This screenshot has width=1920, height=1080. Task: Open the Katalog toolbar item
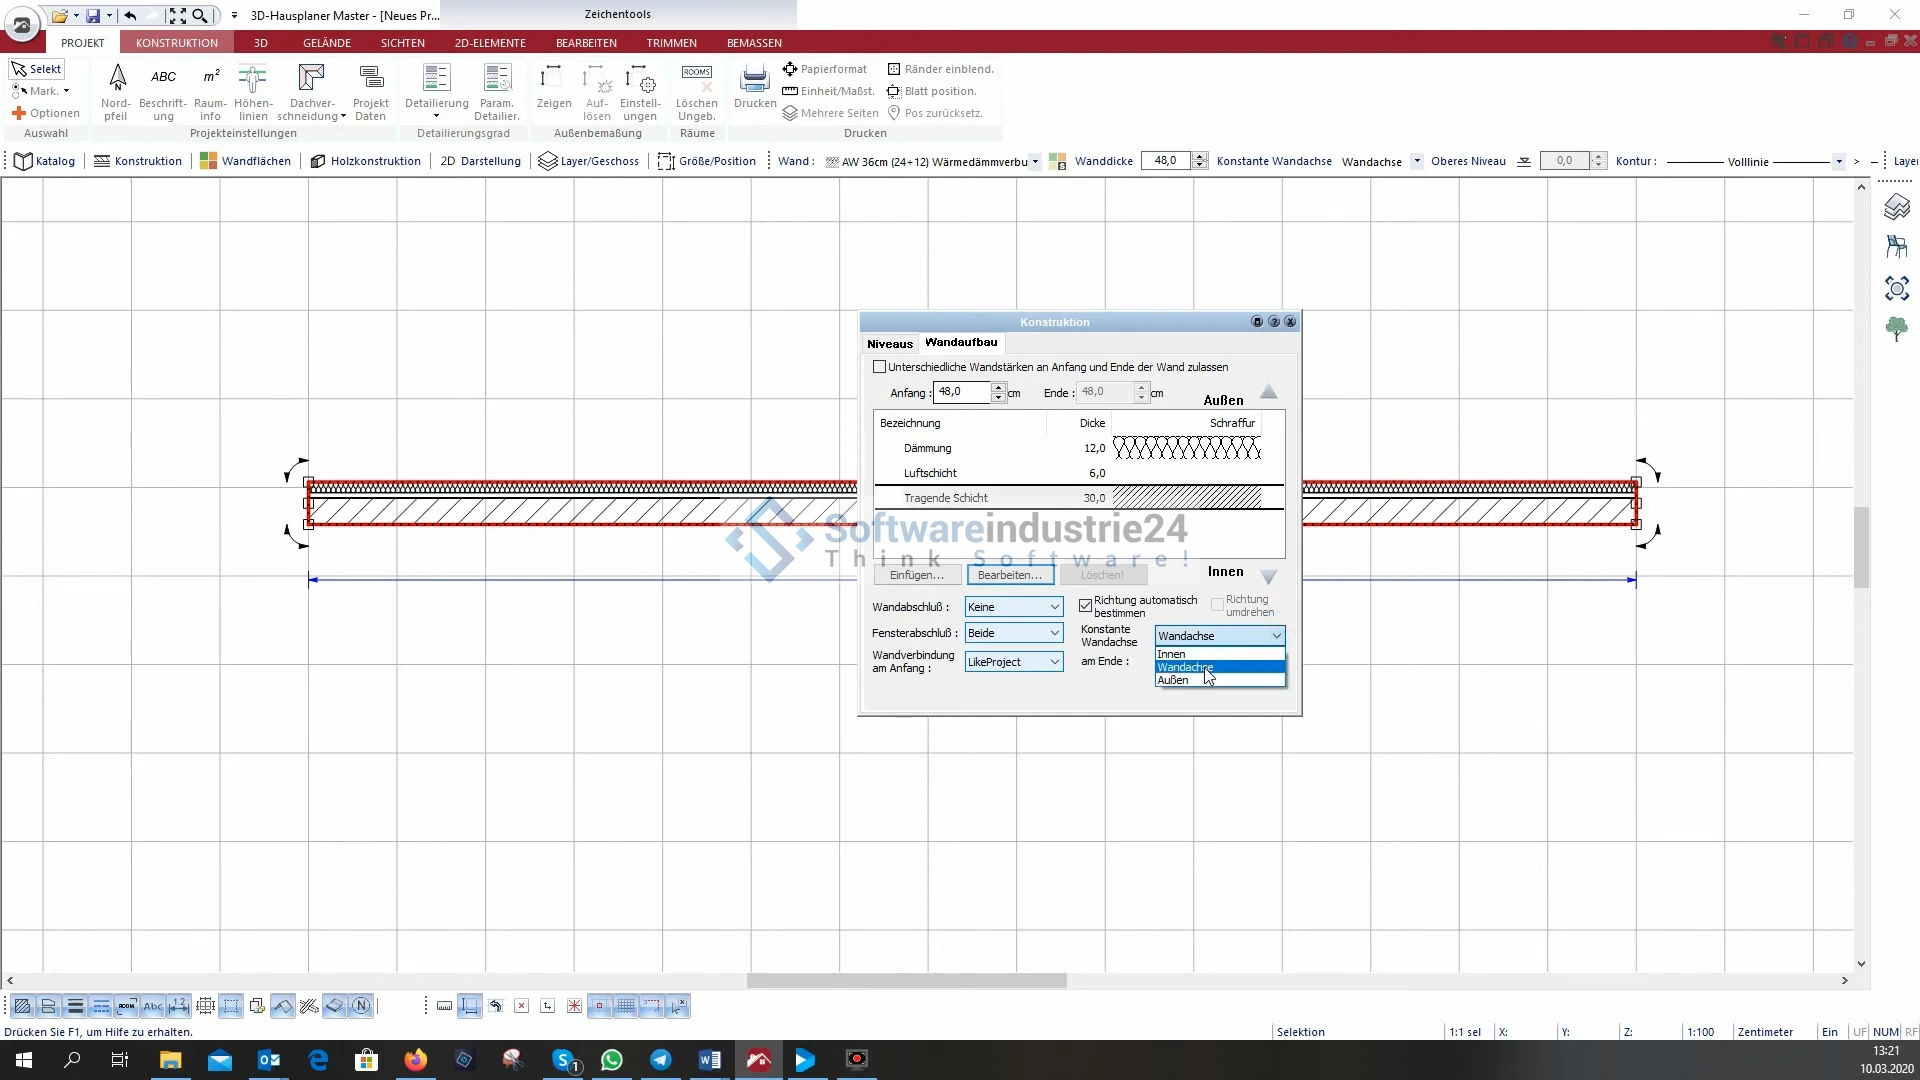(45, 161)
